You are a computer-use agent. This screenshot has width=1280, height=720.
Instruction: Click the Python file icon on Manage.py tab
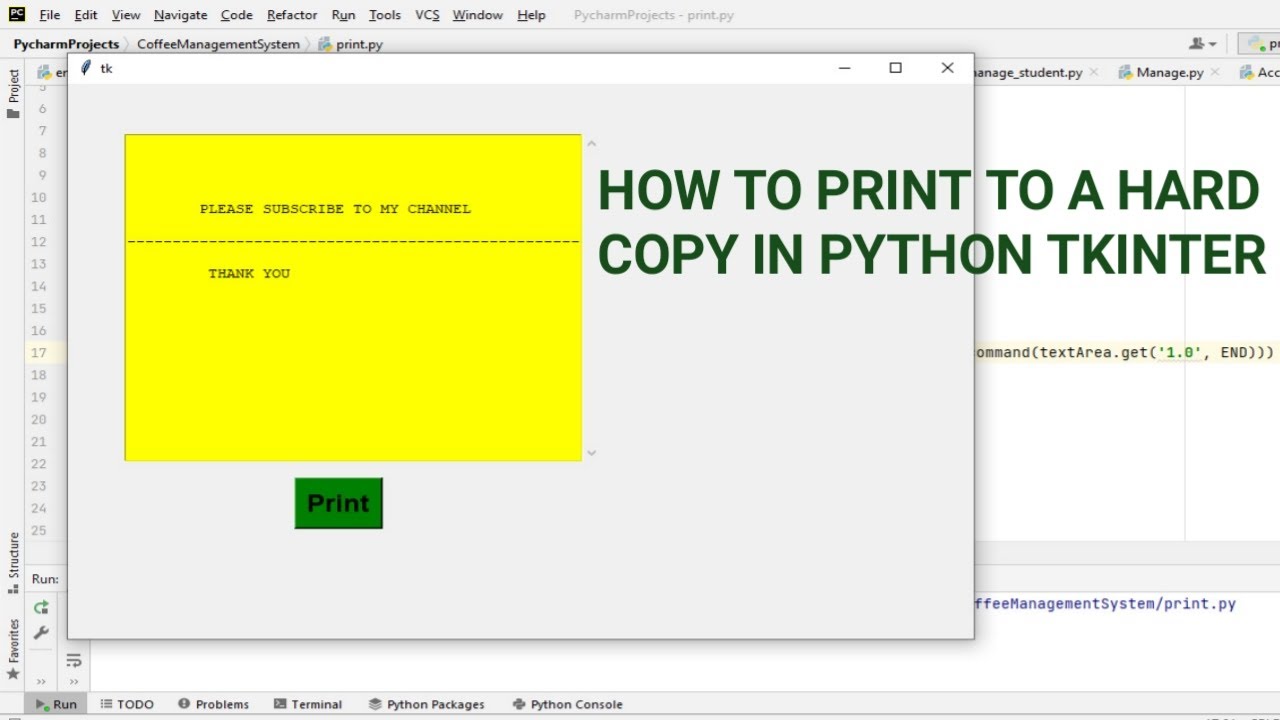(1125, 72)
